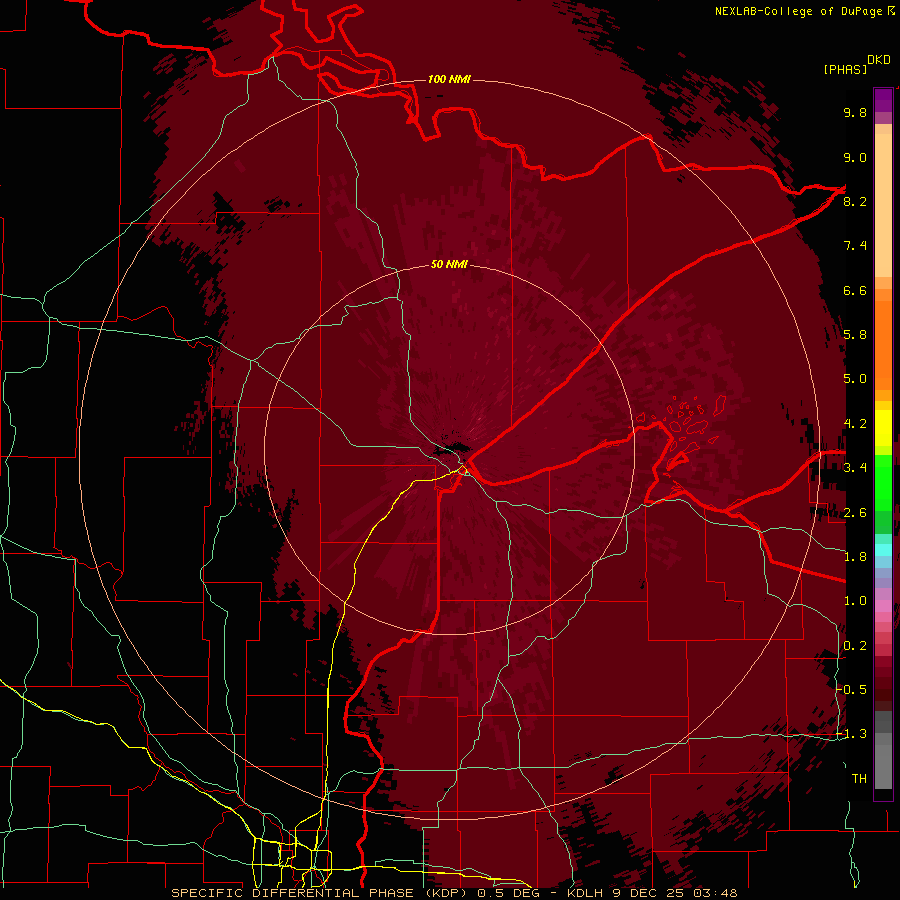Image resolution: width=900 pixels, height=900 pixels.
Task: Click the yellow segment of color bar
Action: [883, 428]
